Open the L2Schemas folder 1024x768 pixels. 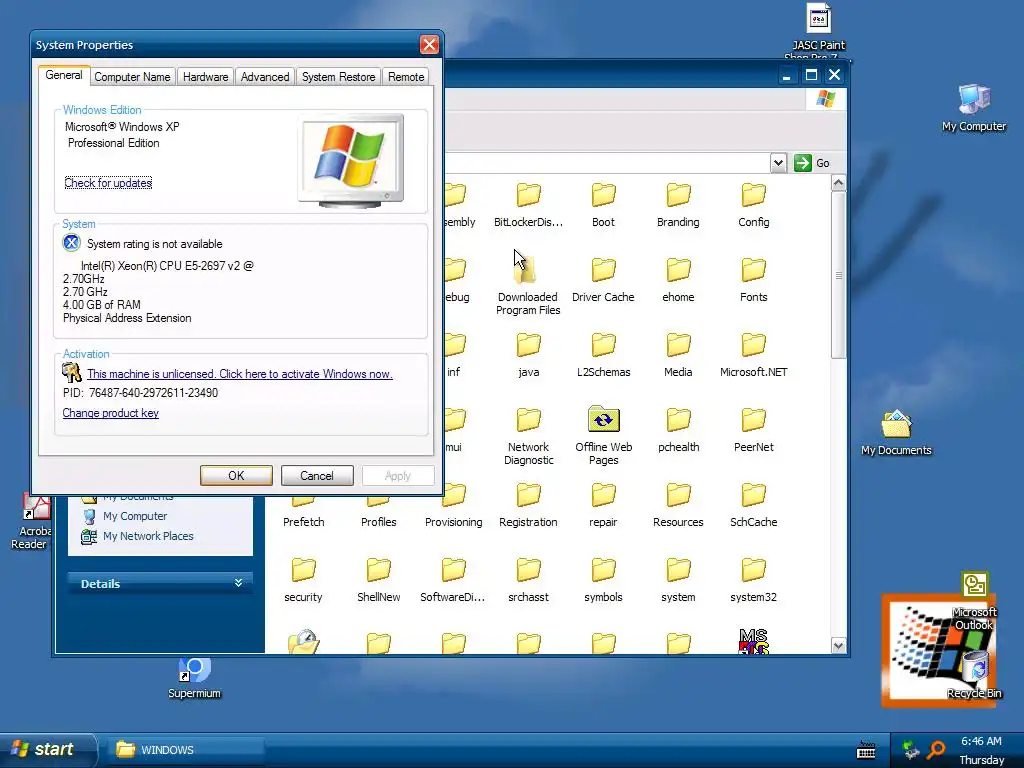click(603, 355)
